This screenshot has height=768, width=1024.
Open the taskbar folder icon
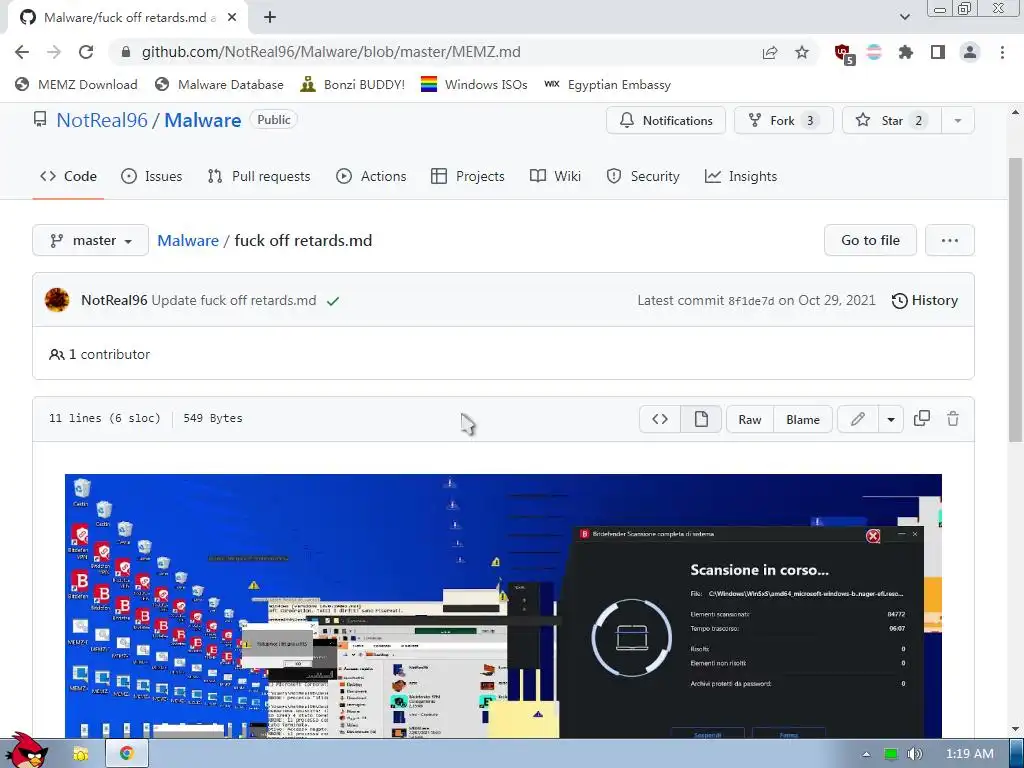click(80, 754)
